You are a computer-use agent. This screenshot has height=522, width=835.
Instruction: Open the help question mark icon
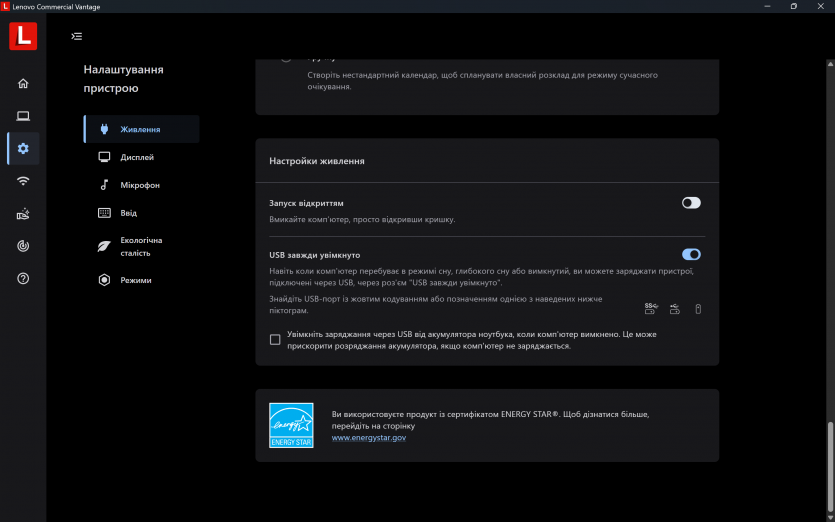(23, 278)
